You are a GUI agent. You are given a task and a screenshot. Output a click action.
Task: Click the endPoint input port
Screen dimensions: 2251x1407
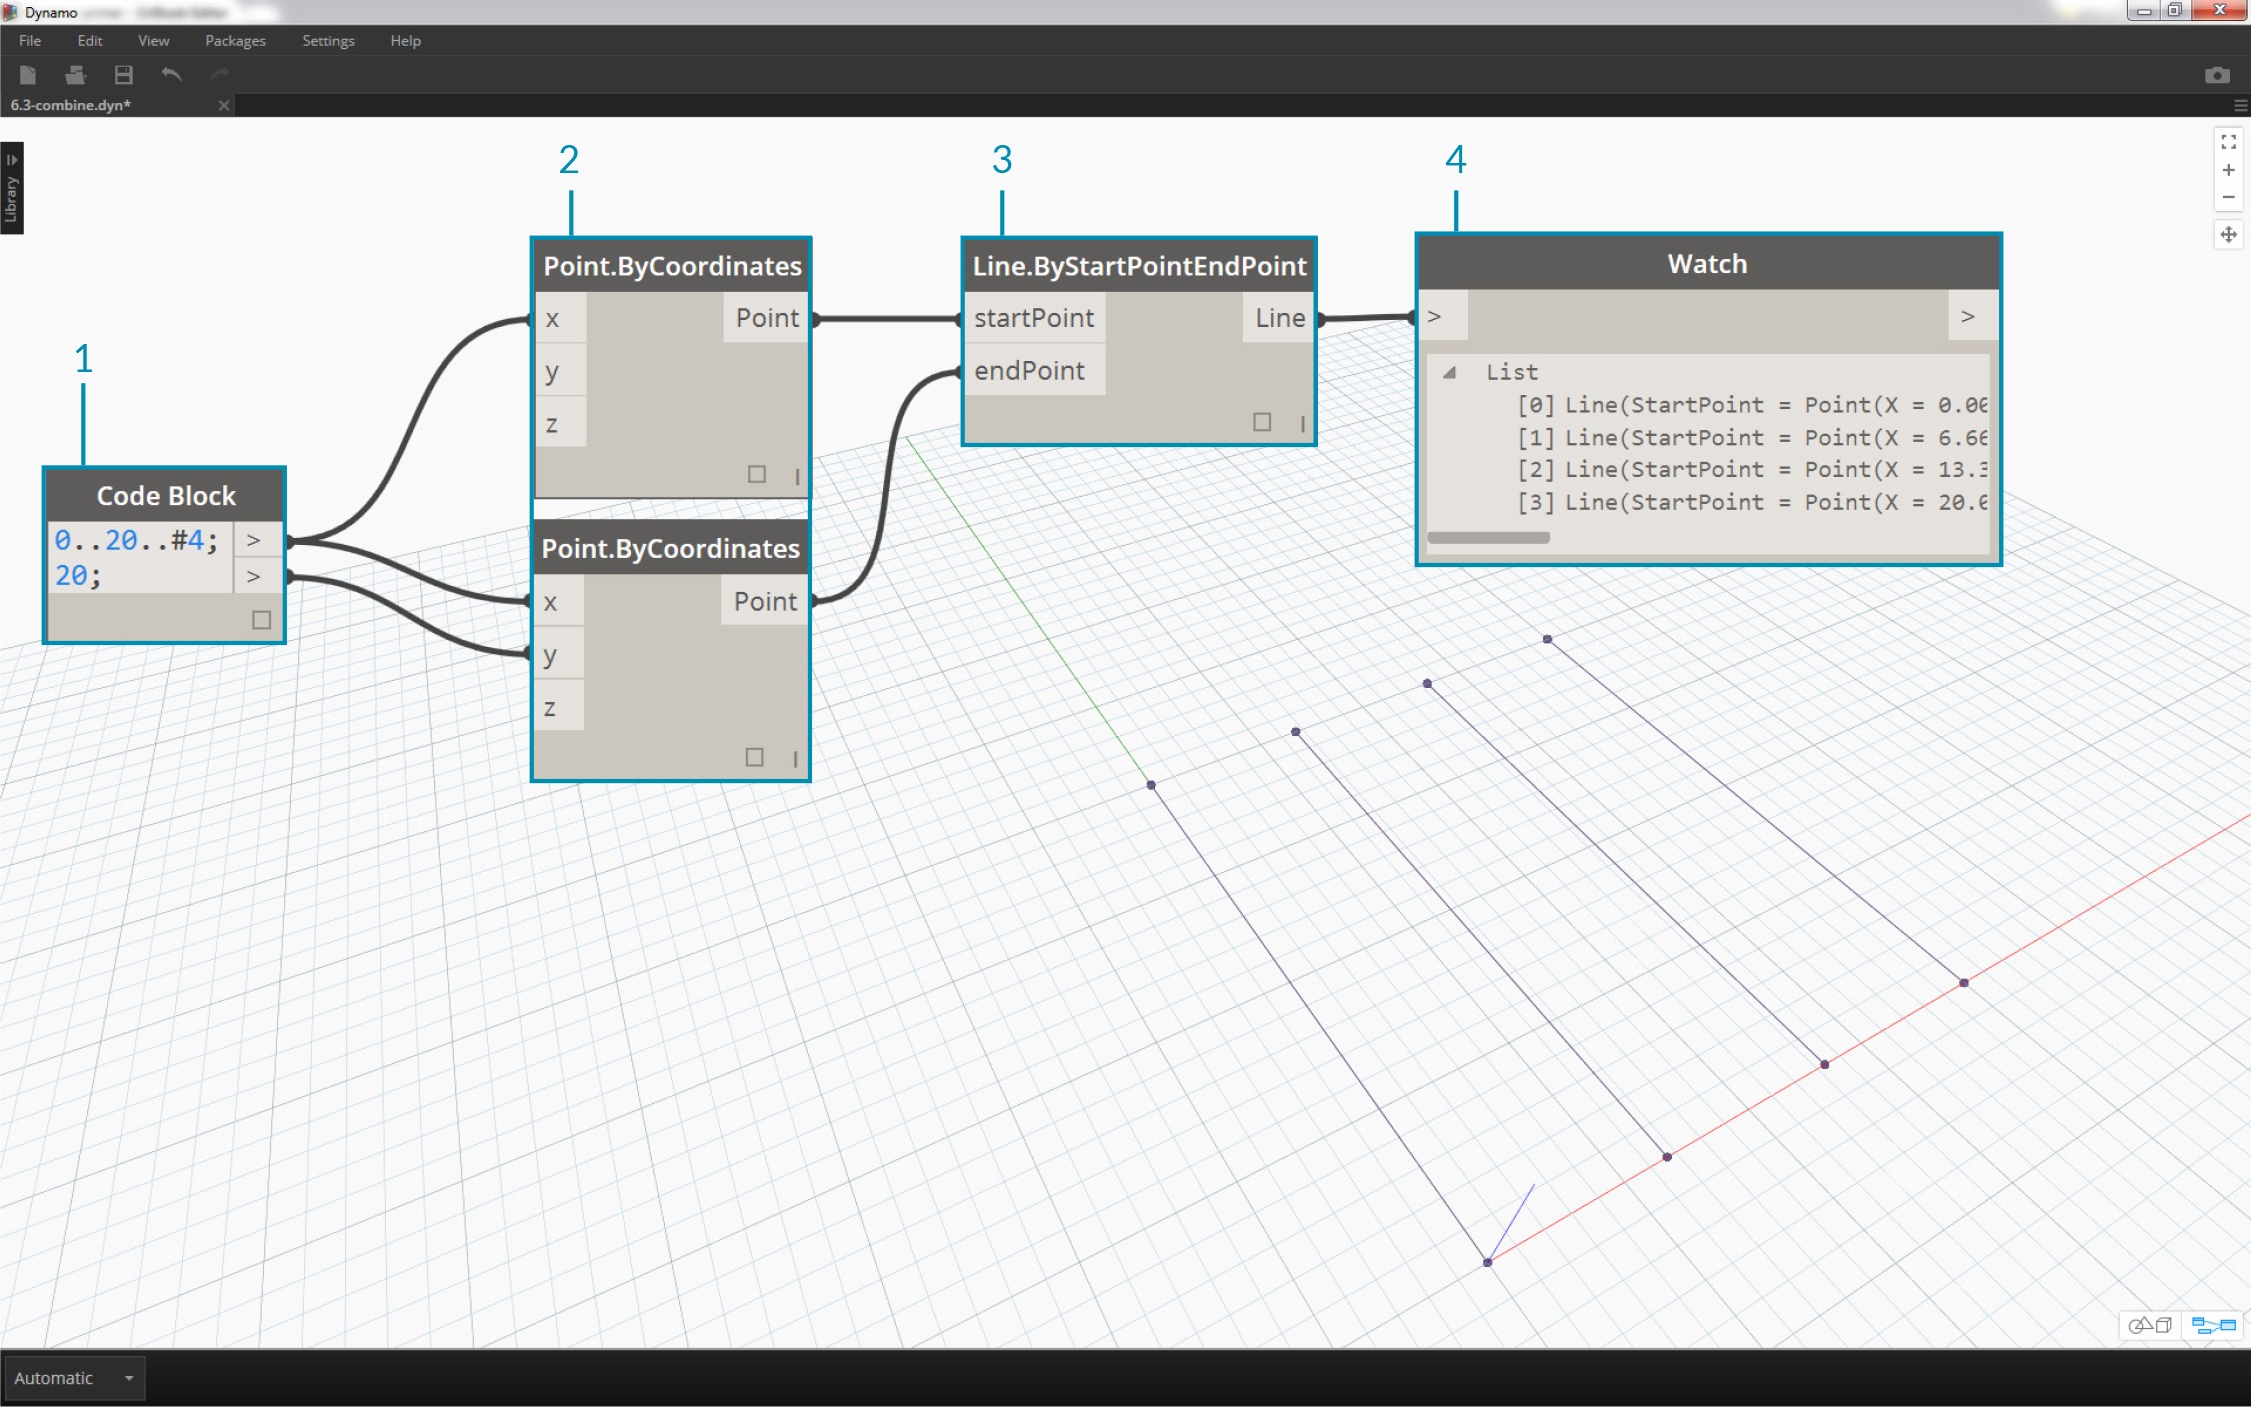tap(1035, 371)
